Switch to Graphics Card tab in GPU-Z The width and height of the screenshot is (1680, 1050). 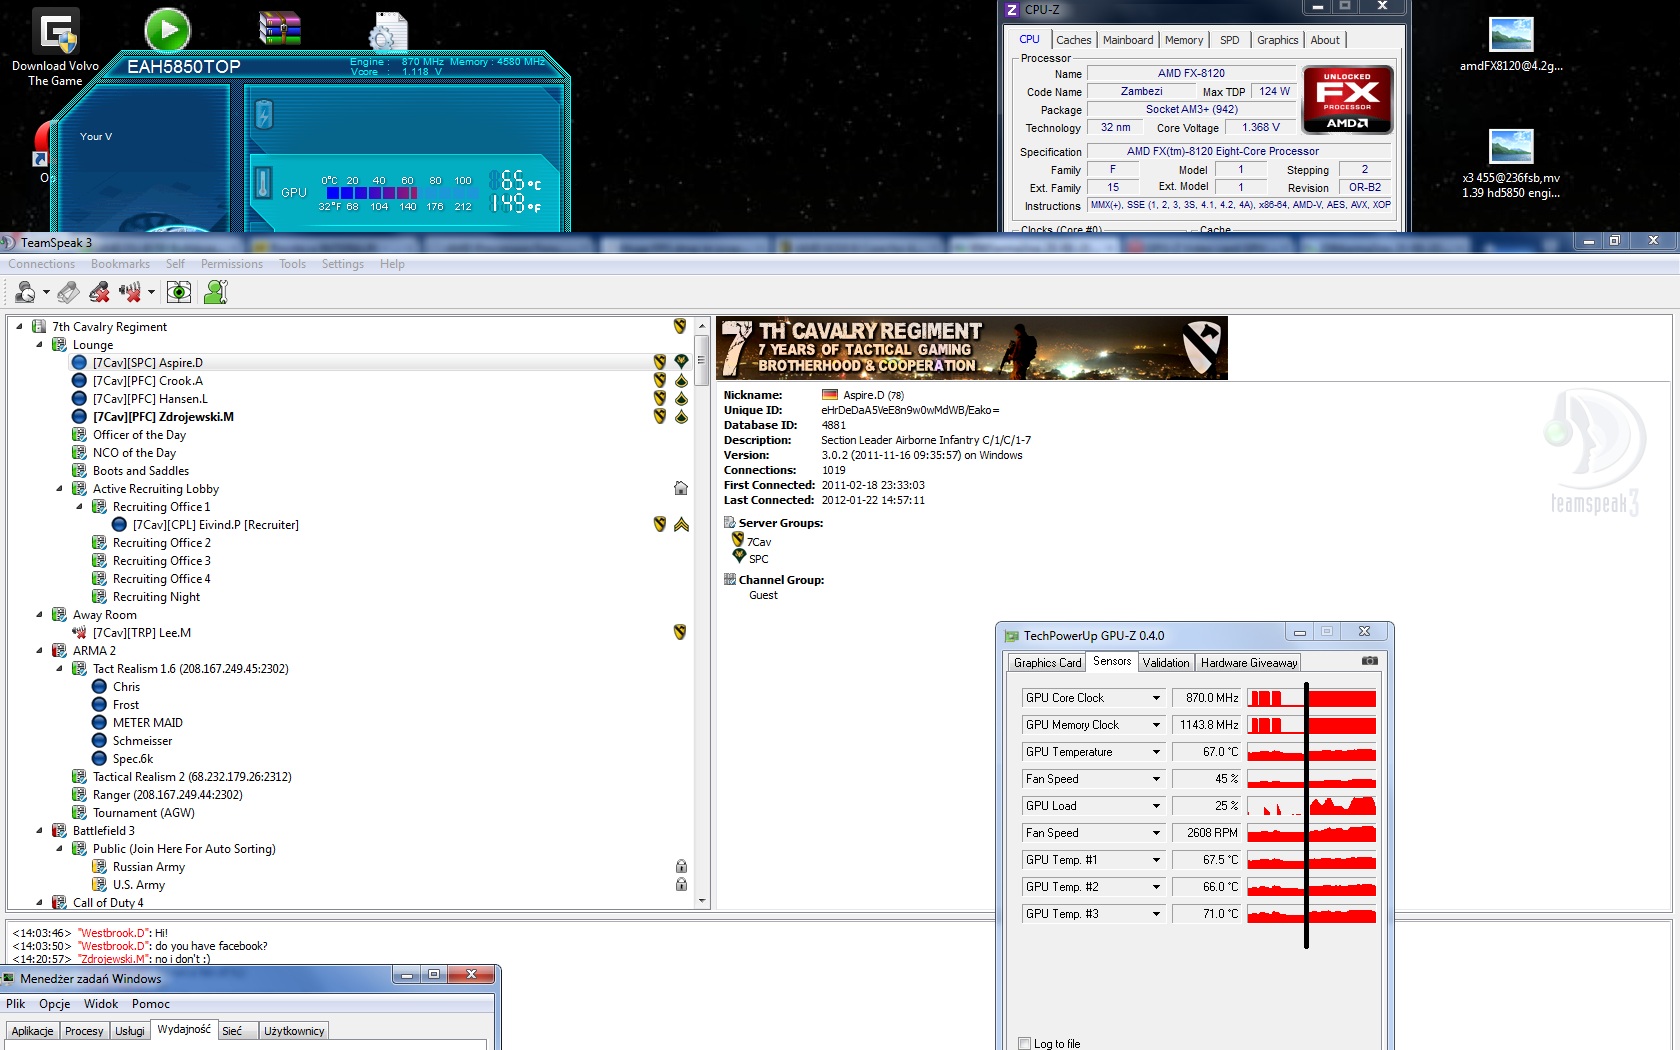[x=1047, y=663]
